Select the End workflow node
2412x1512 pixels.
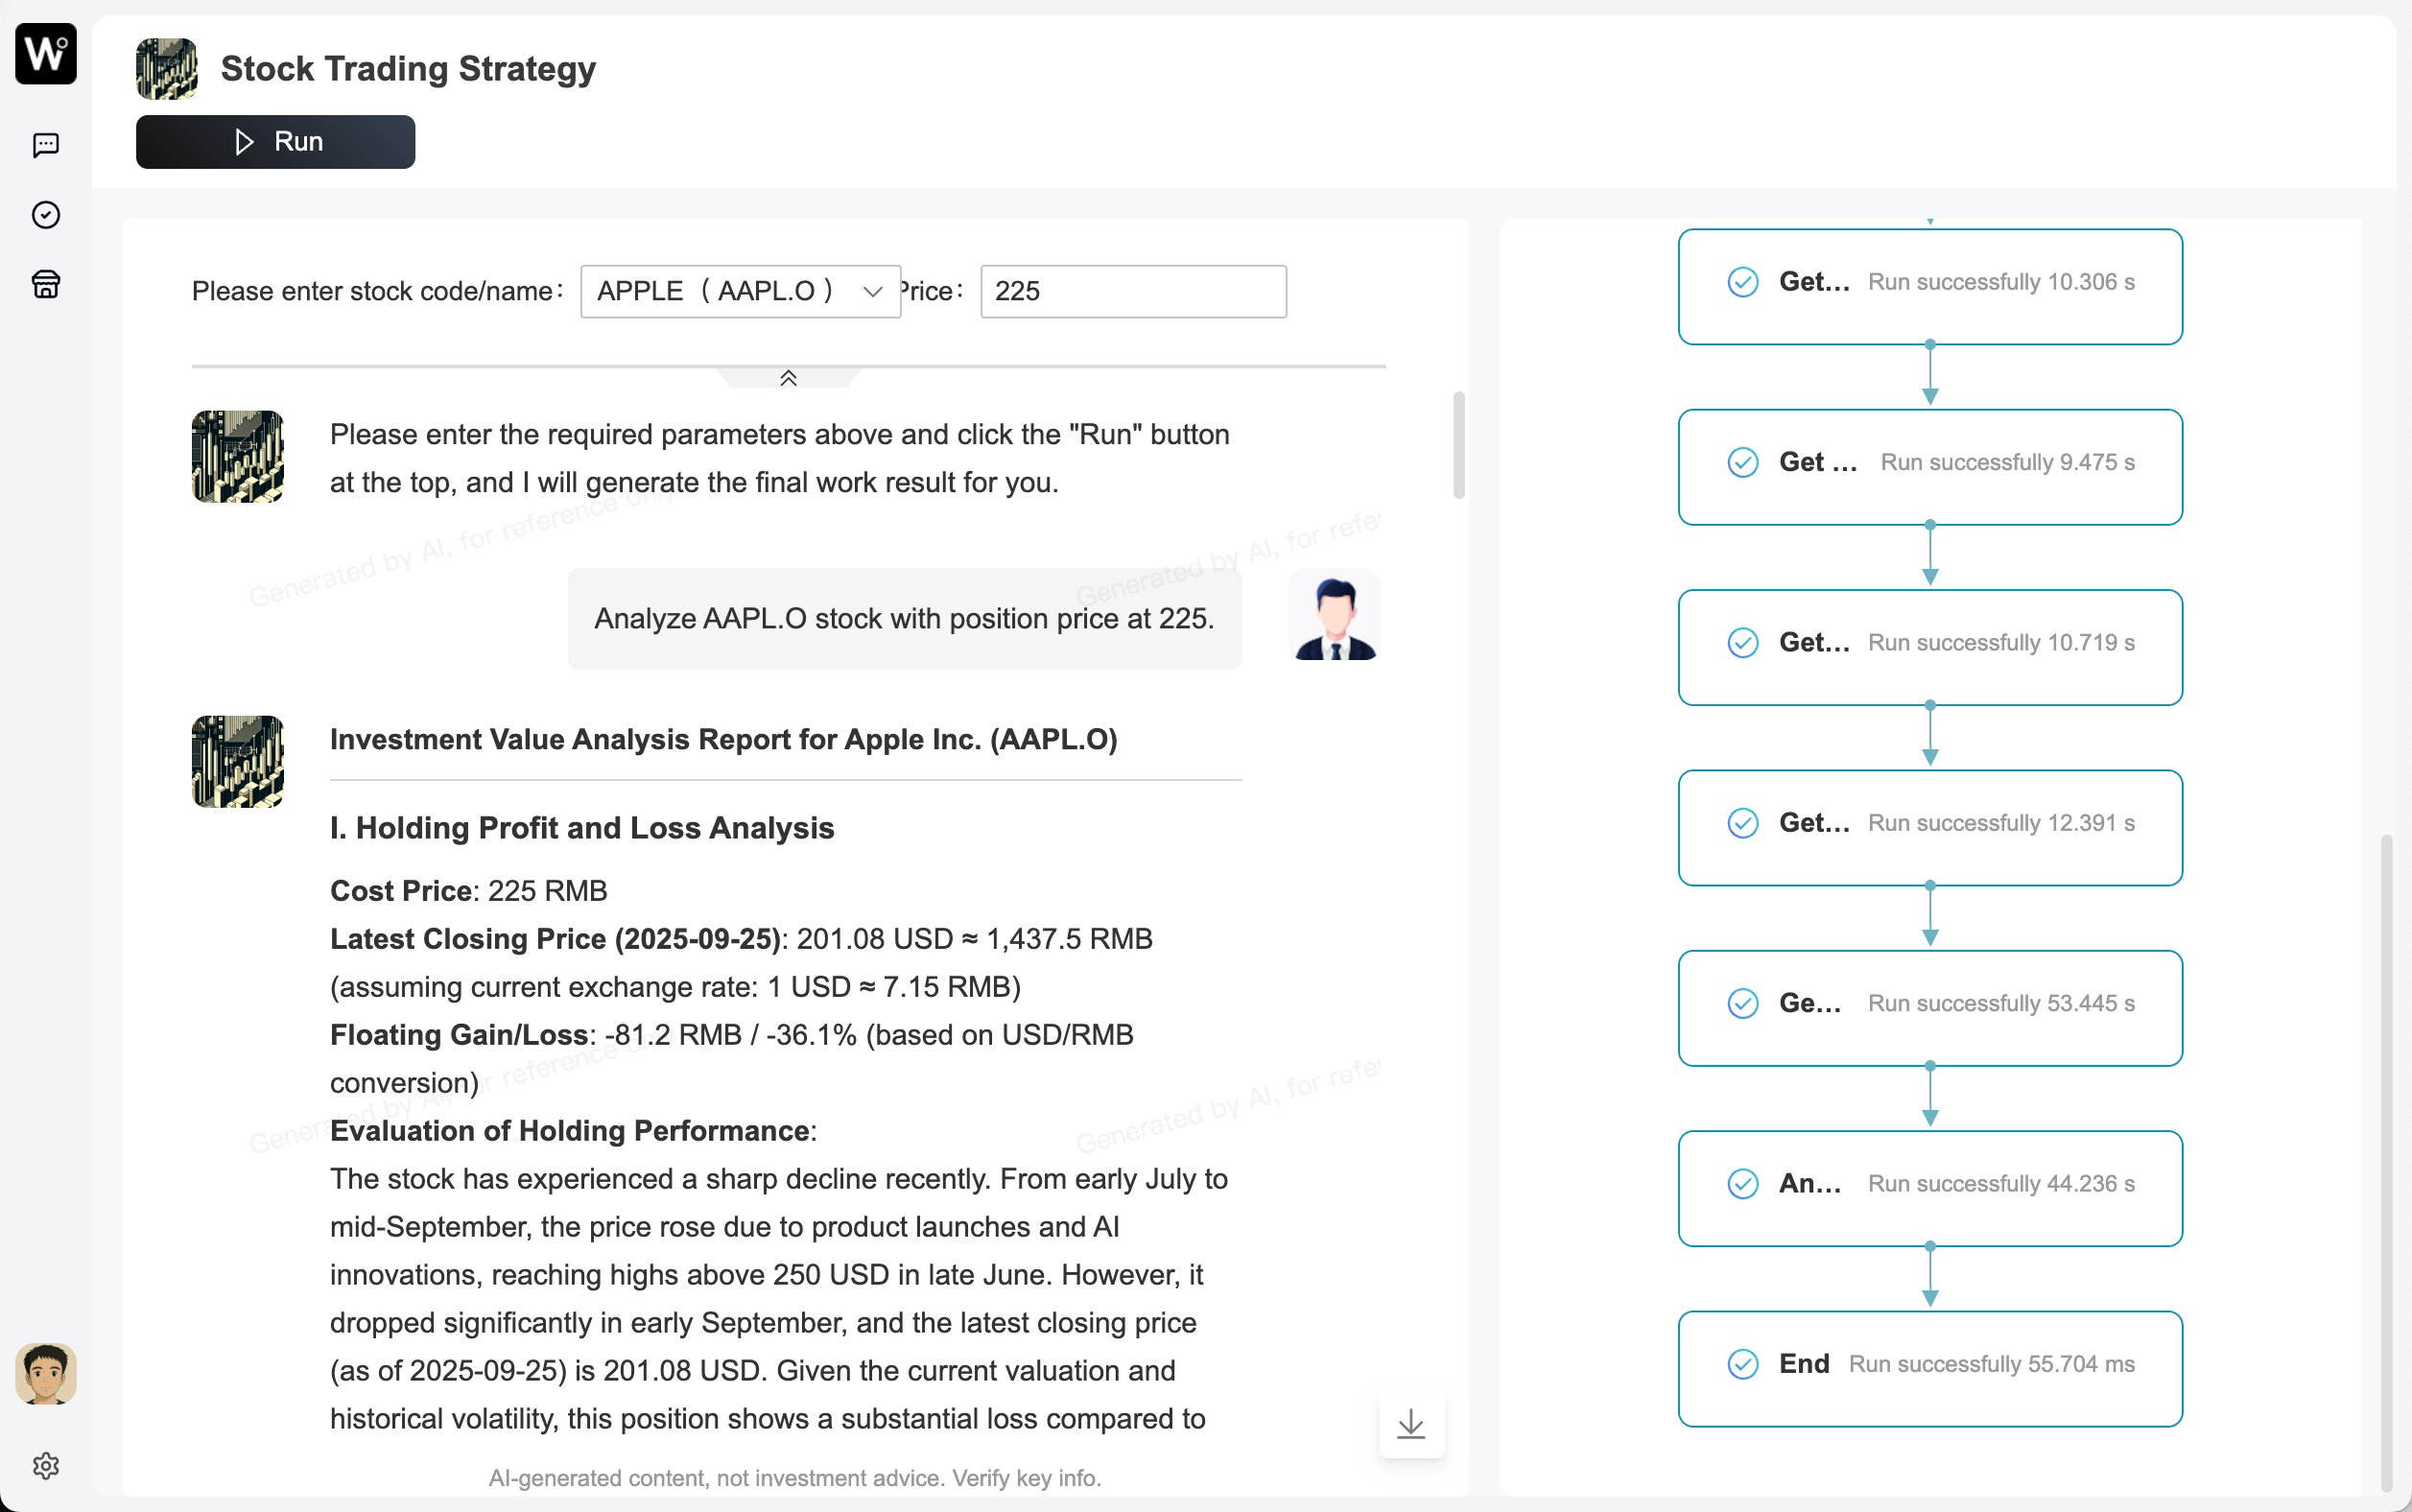pos(1929,1368)
